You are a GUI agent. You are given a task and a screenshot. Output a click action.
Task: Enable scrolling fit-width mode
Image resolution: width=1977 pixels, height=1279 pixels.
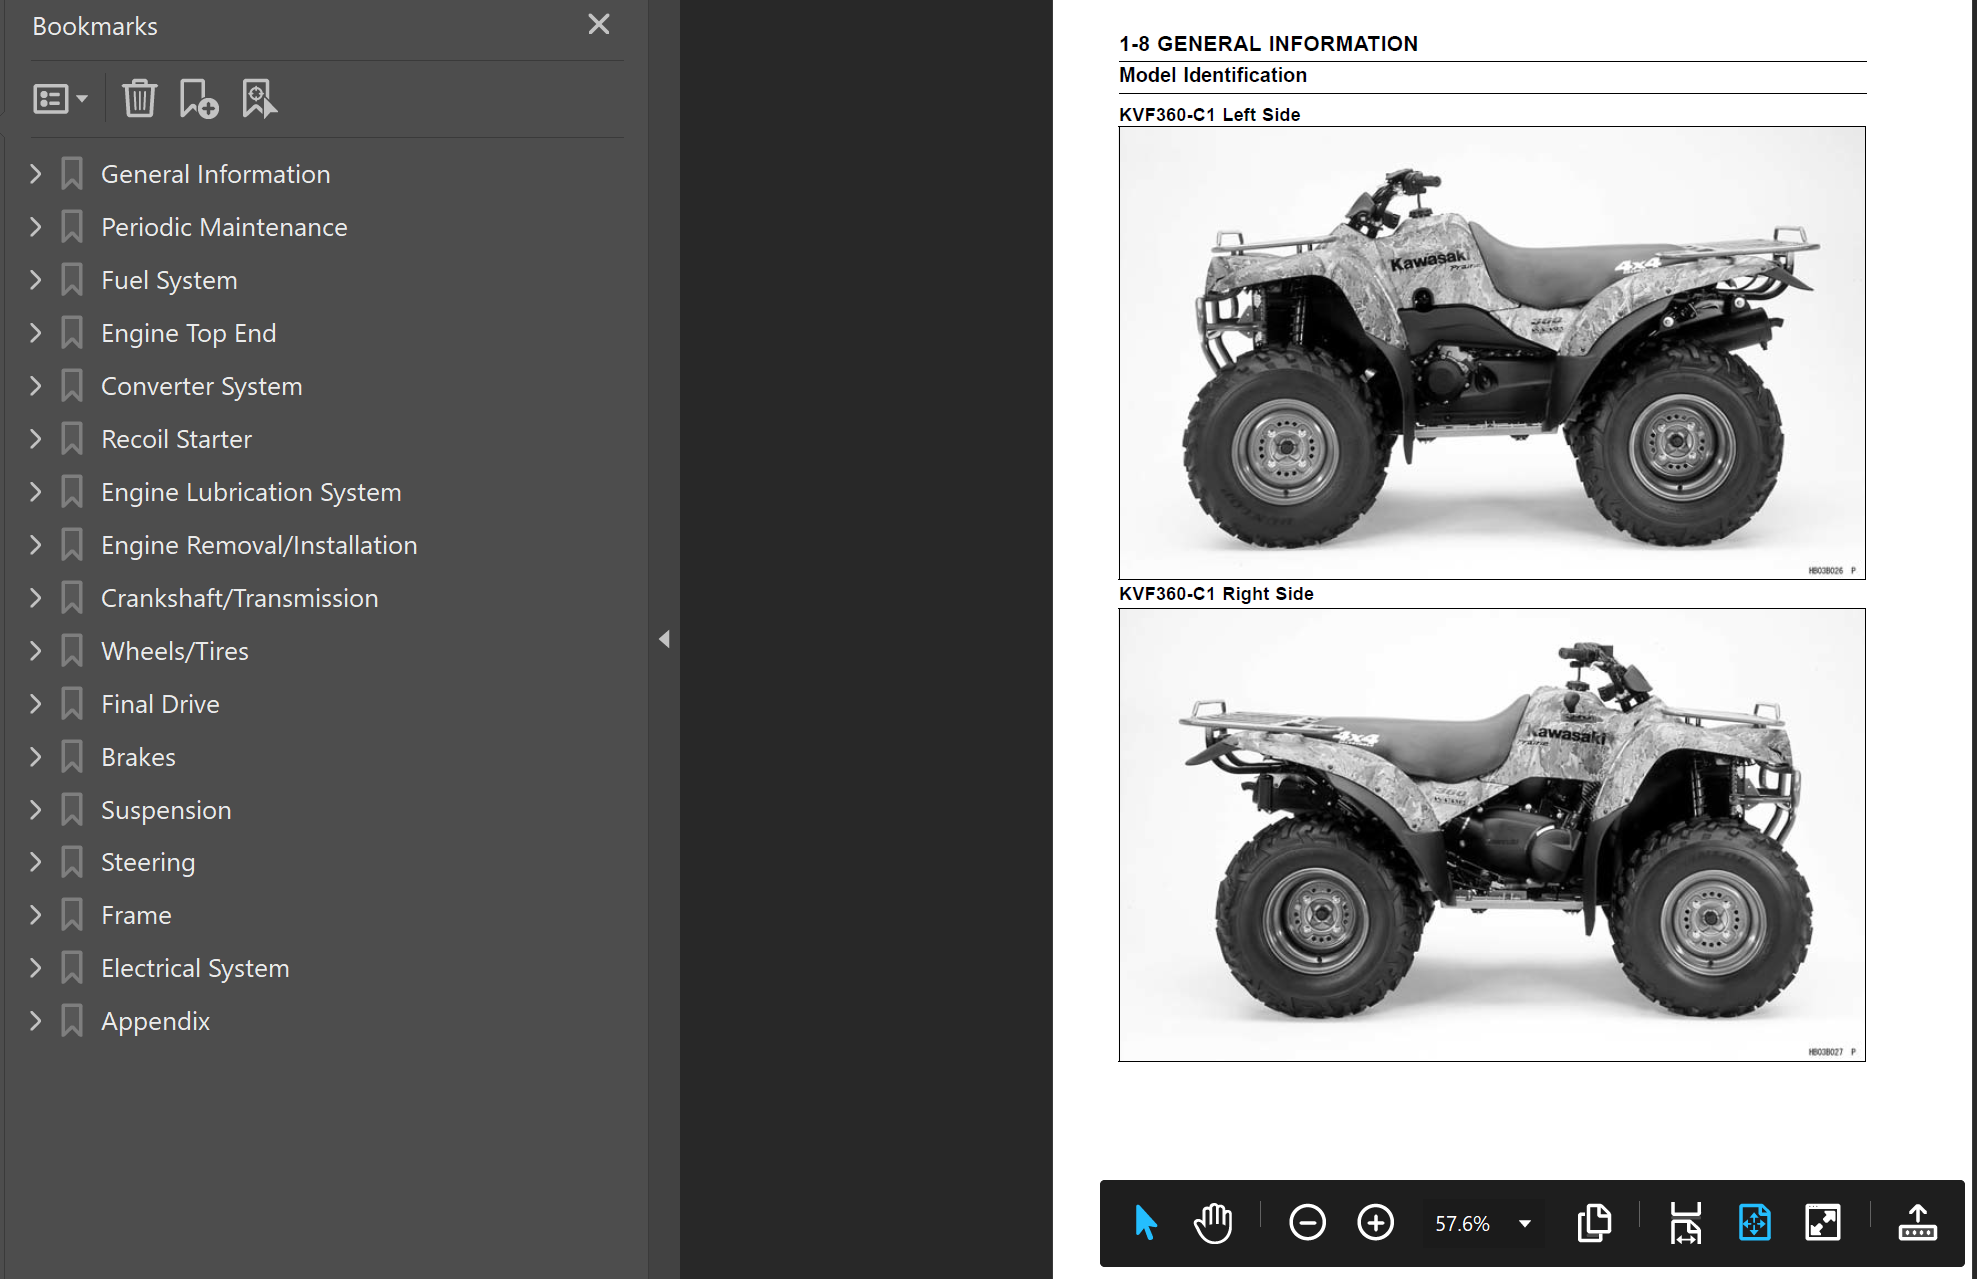[1686, 1222]
